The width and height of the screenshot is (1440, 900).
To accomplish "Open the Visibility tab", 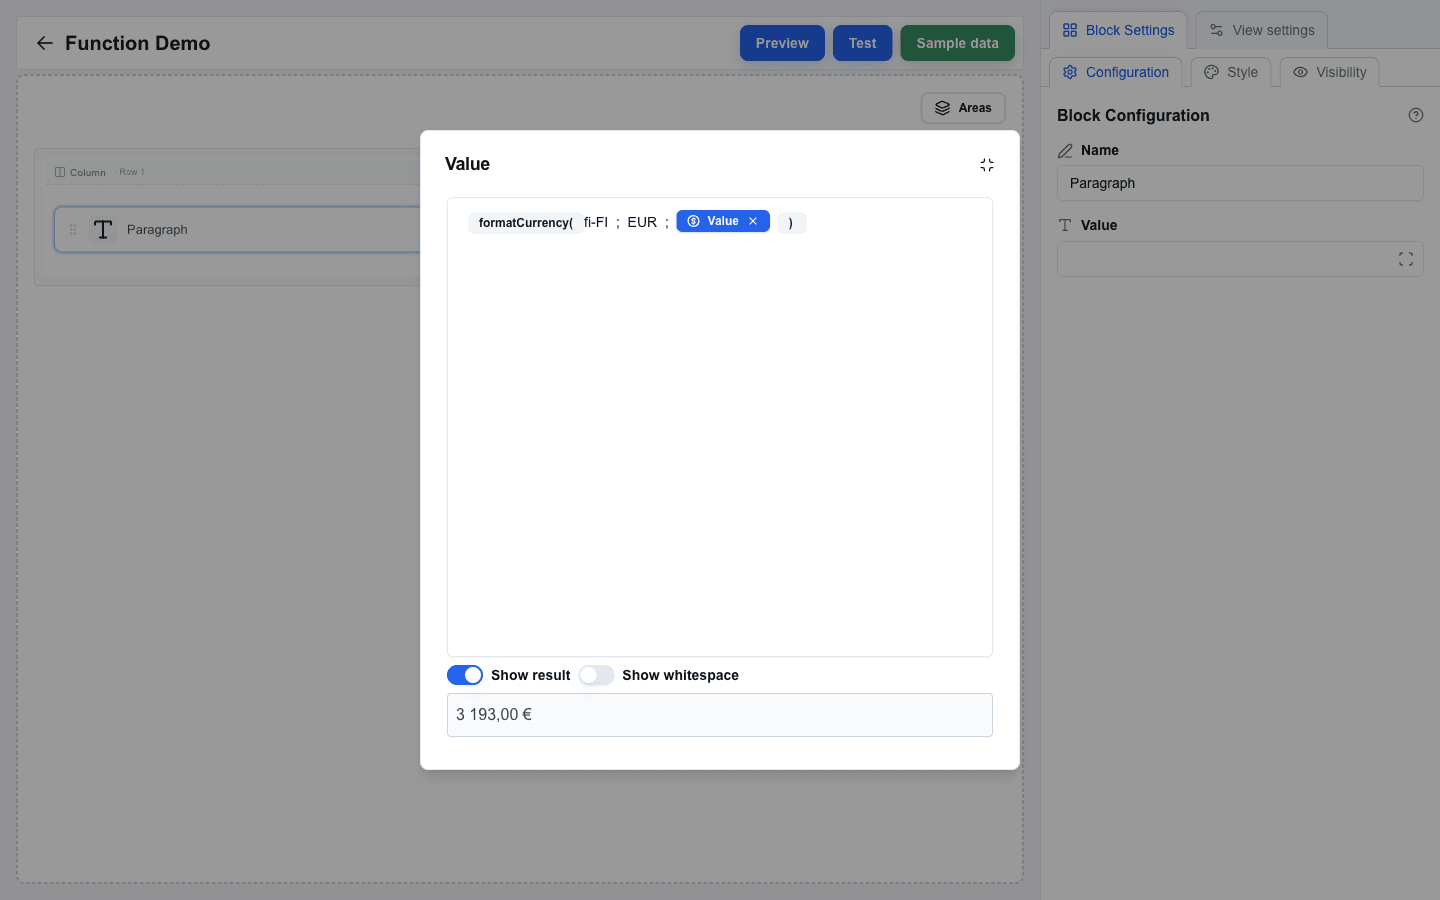I will [1329, 72].
